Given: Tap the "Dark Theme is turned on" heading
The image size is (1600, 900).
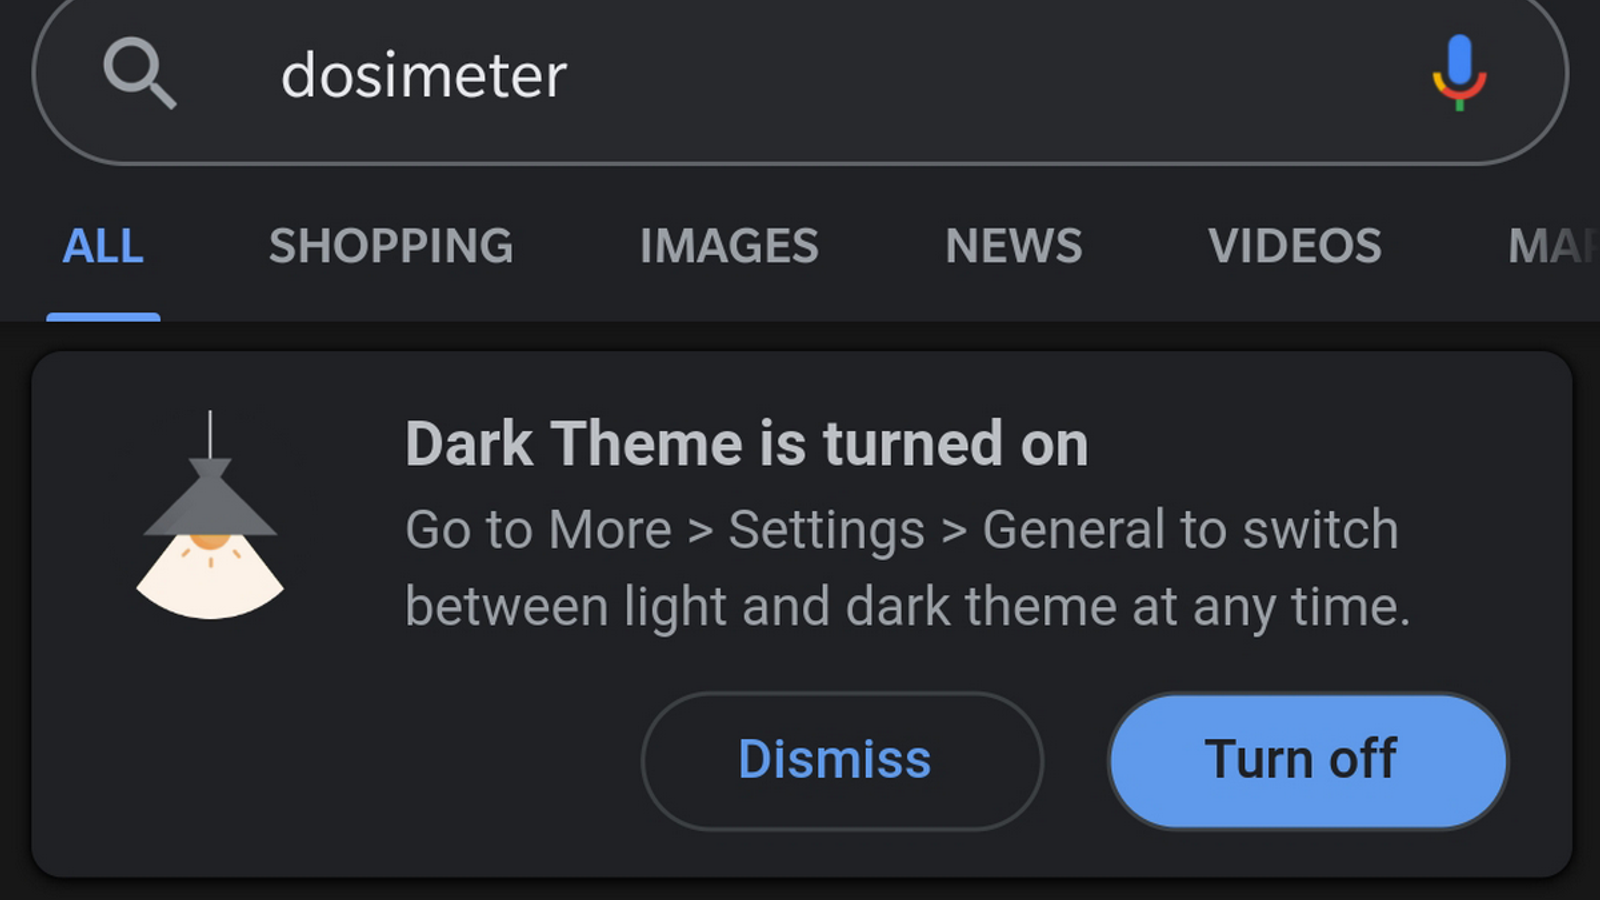Looking at the screenshot, I should click(x=746, y=444).
